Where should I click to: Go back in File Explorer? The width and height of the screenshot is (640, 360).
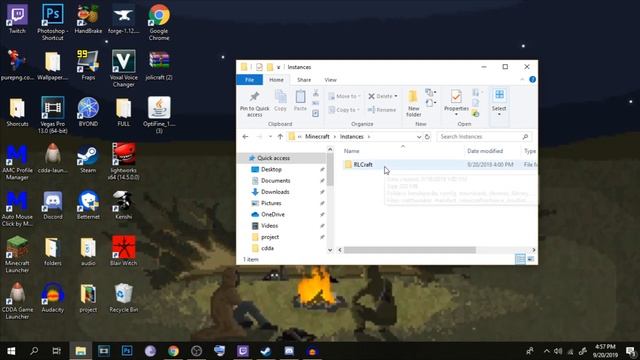point(245,137)
